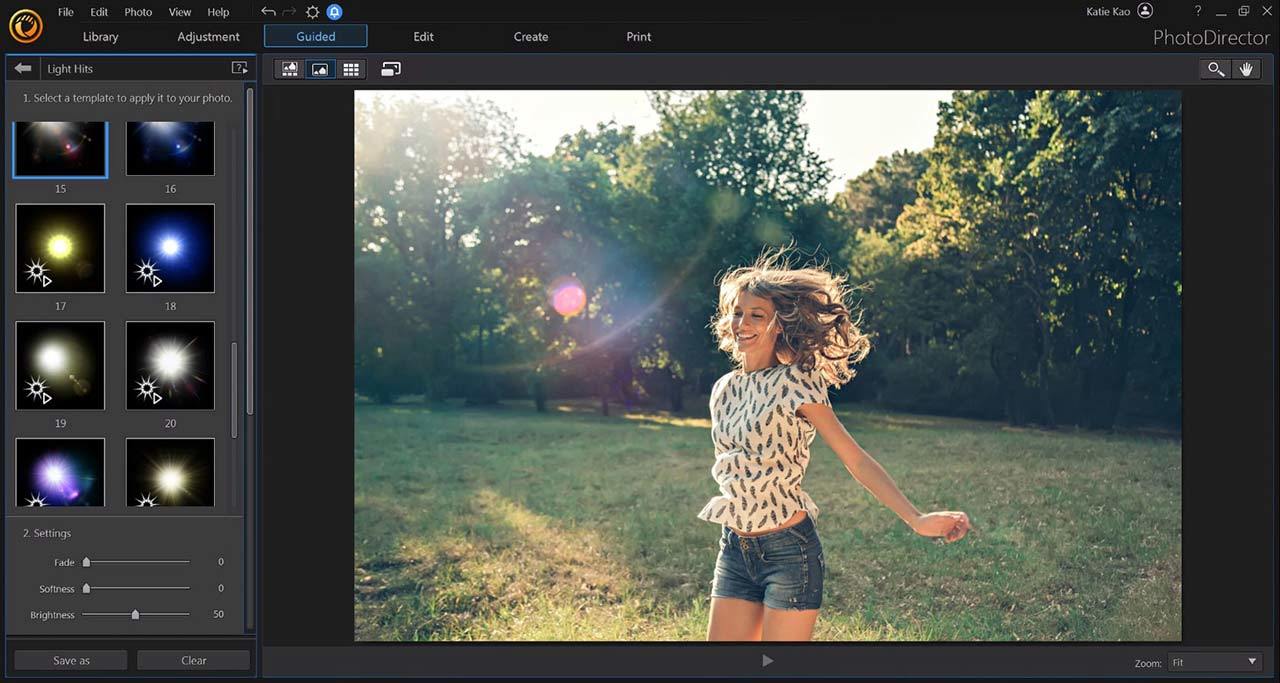
Task: Open preferences with the gear icon
Action: coord(312,12)
